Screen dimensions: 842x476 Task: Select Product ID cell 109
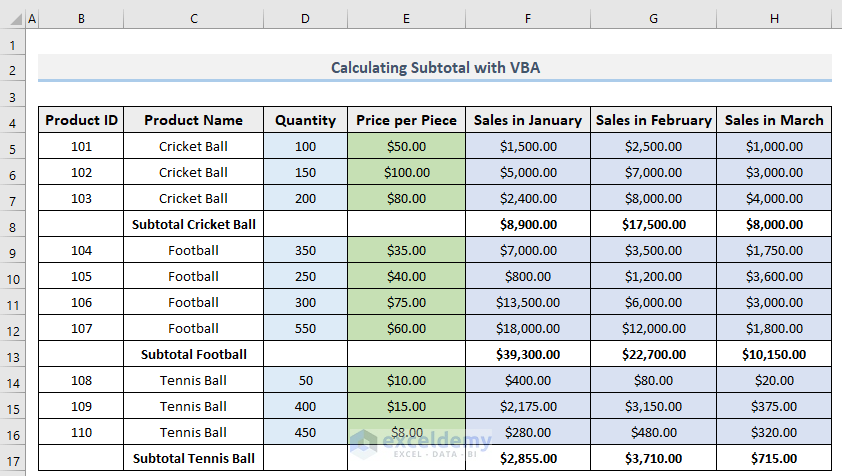pos(82,406)
